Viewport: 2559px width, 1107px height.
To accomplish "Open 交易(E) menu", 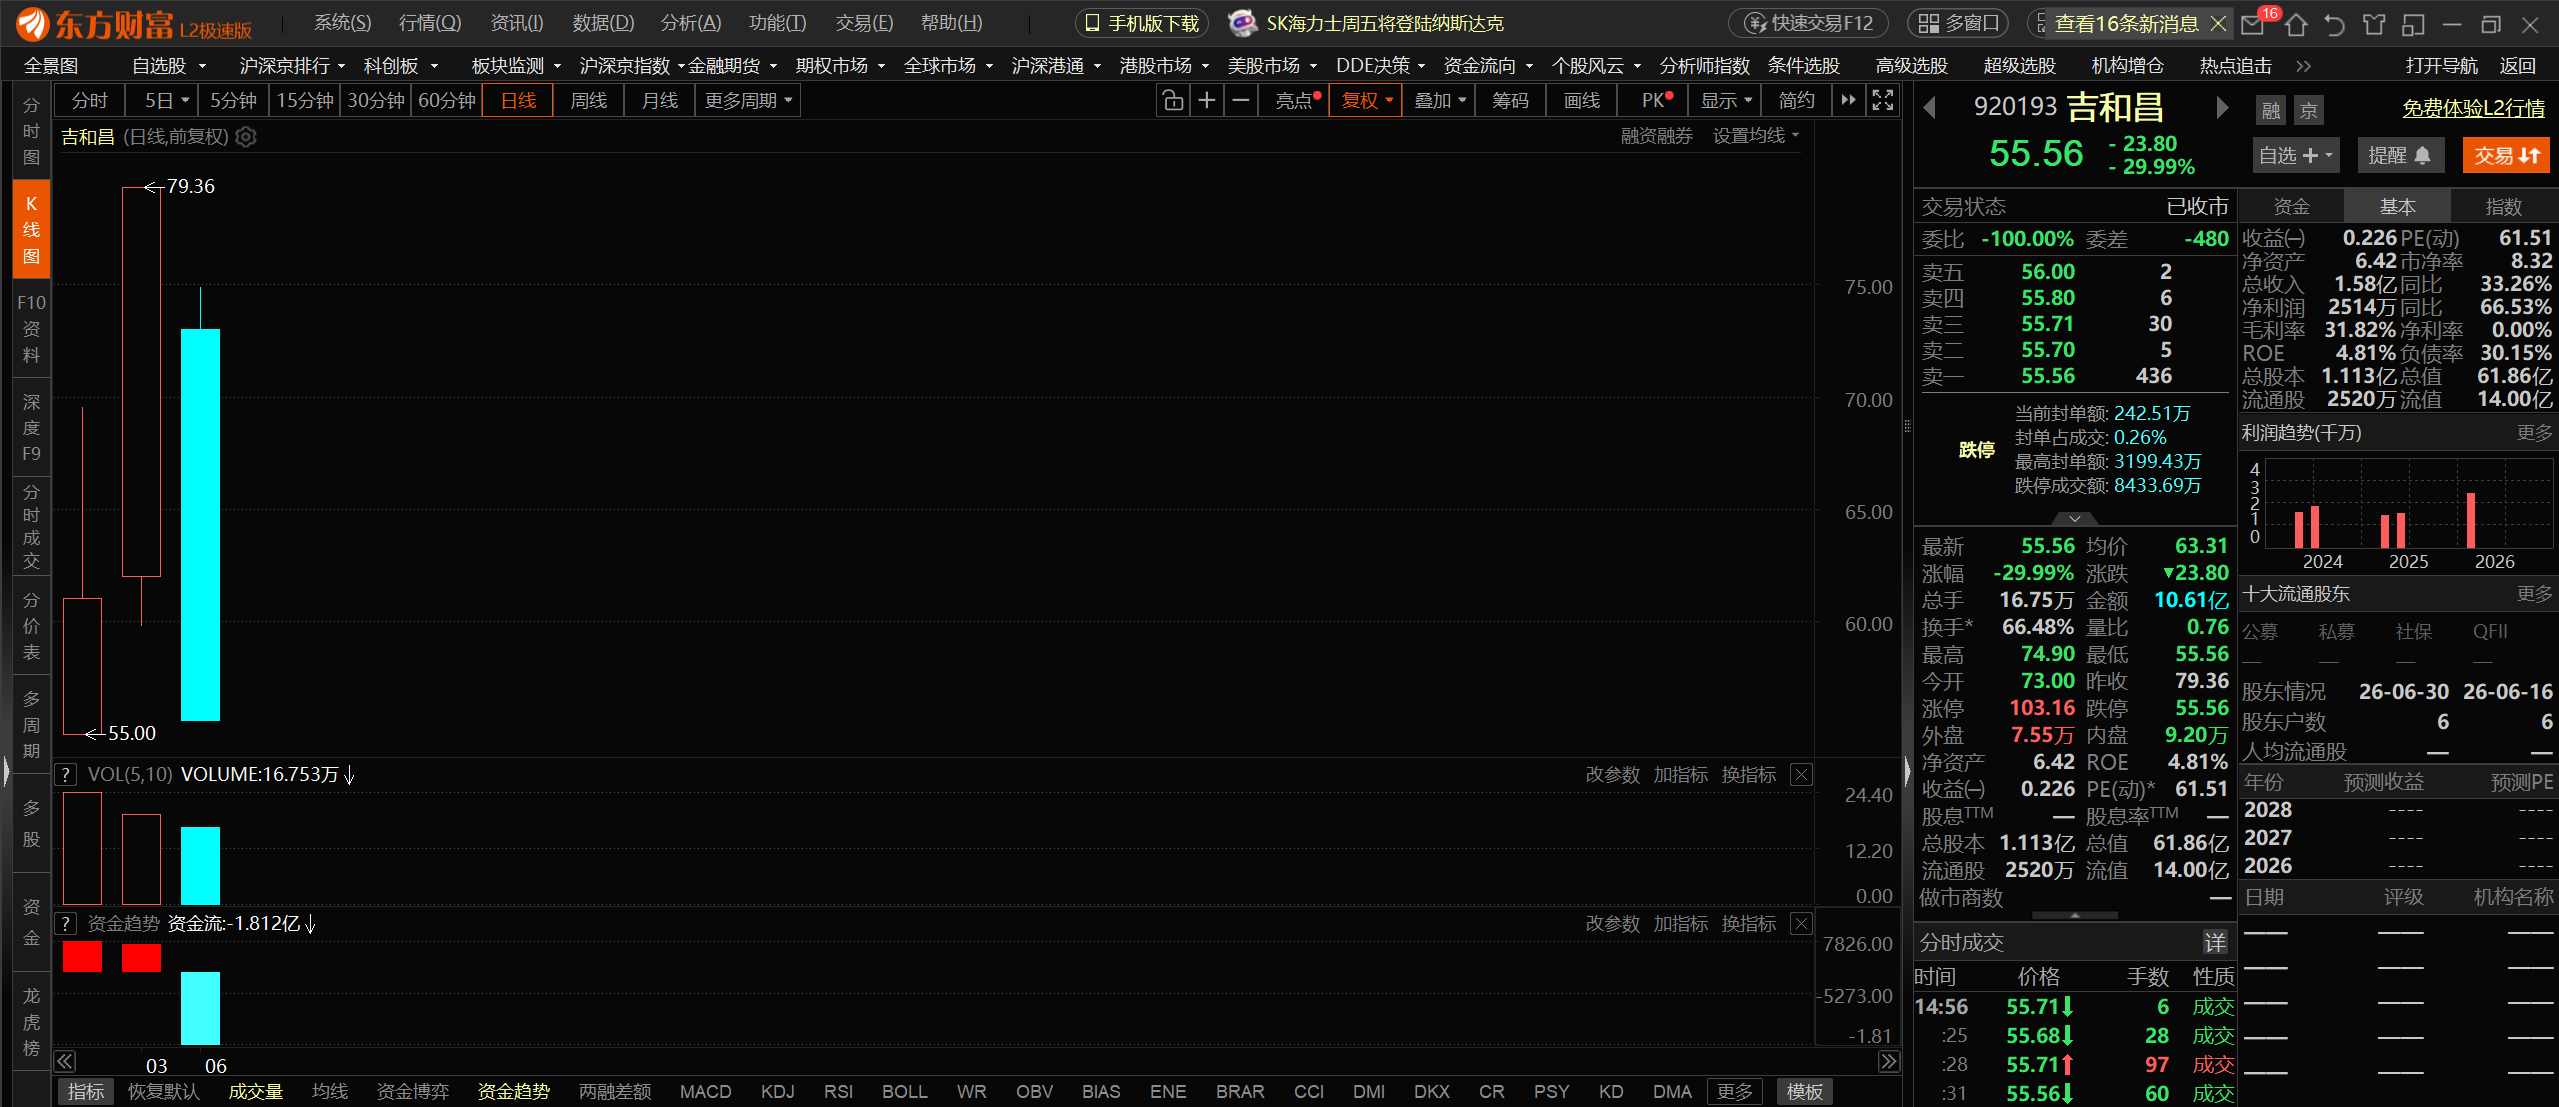I will (864, 23).
